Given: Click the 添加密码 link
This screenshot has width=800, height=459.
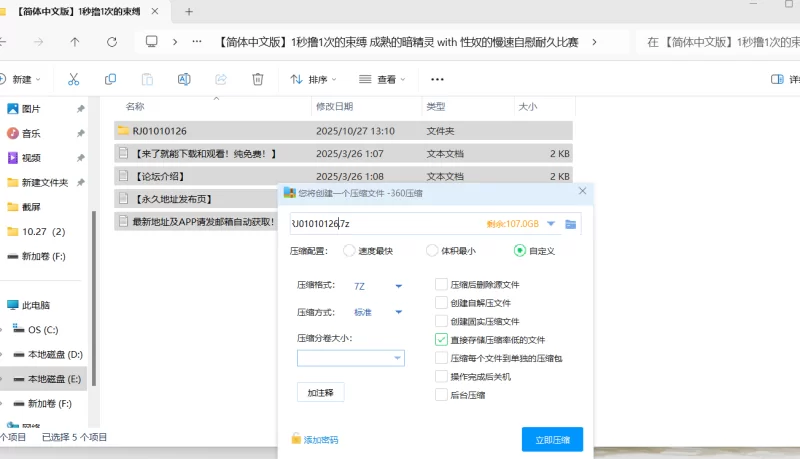Looking at the screenshot, I should (320, 439).
